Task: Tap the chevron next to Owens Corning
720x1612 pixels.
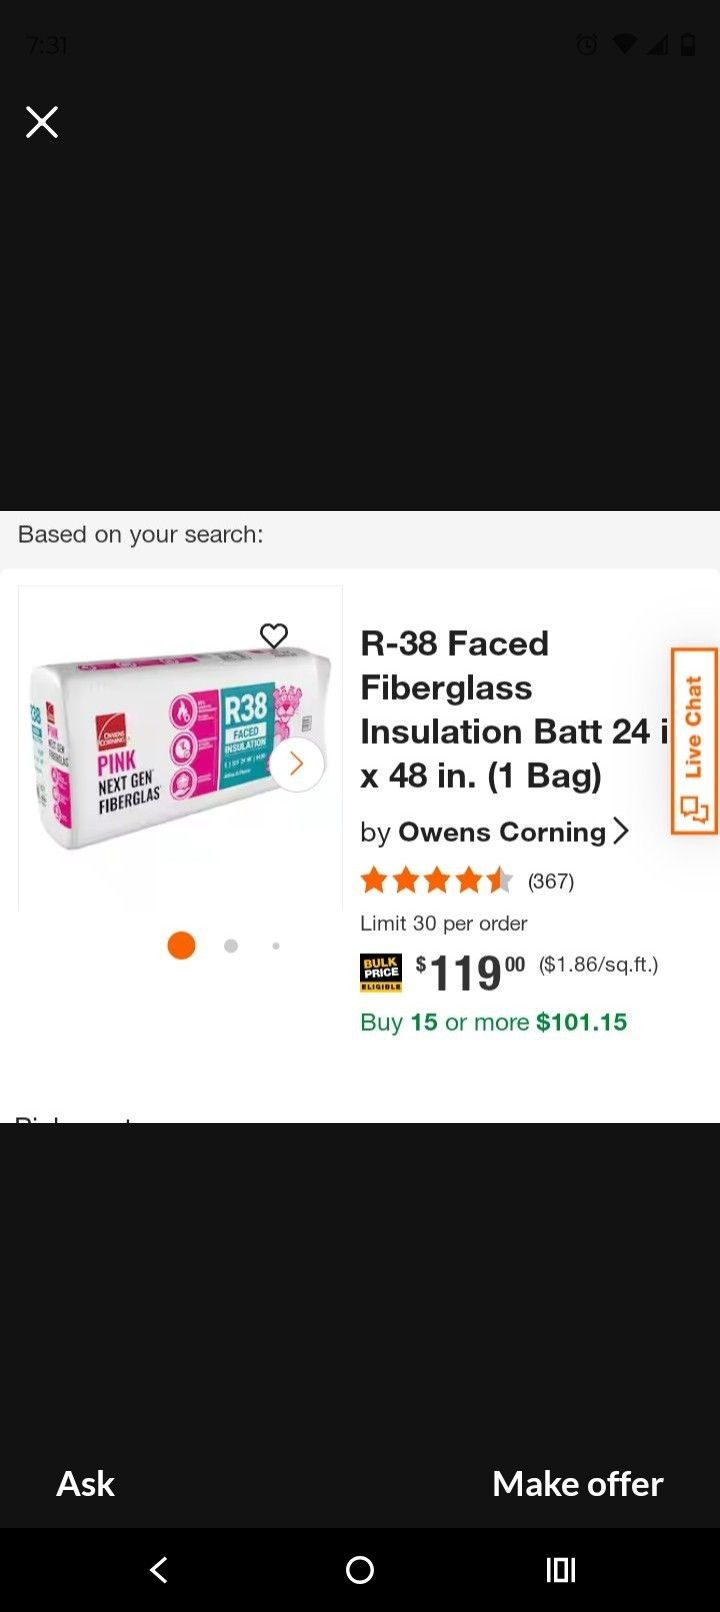Action: pyautogui.click(x=621, y=831)
